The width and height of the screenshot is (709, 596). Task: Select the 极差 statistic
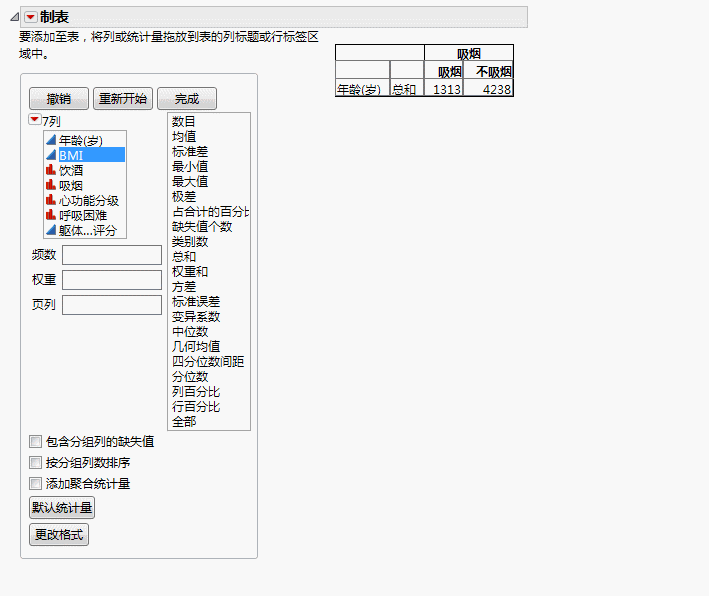tap(184, 196)
